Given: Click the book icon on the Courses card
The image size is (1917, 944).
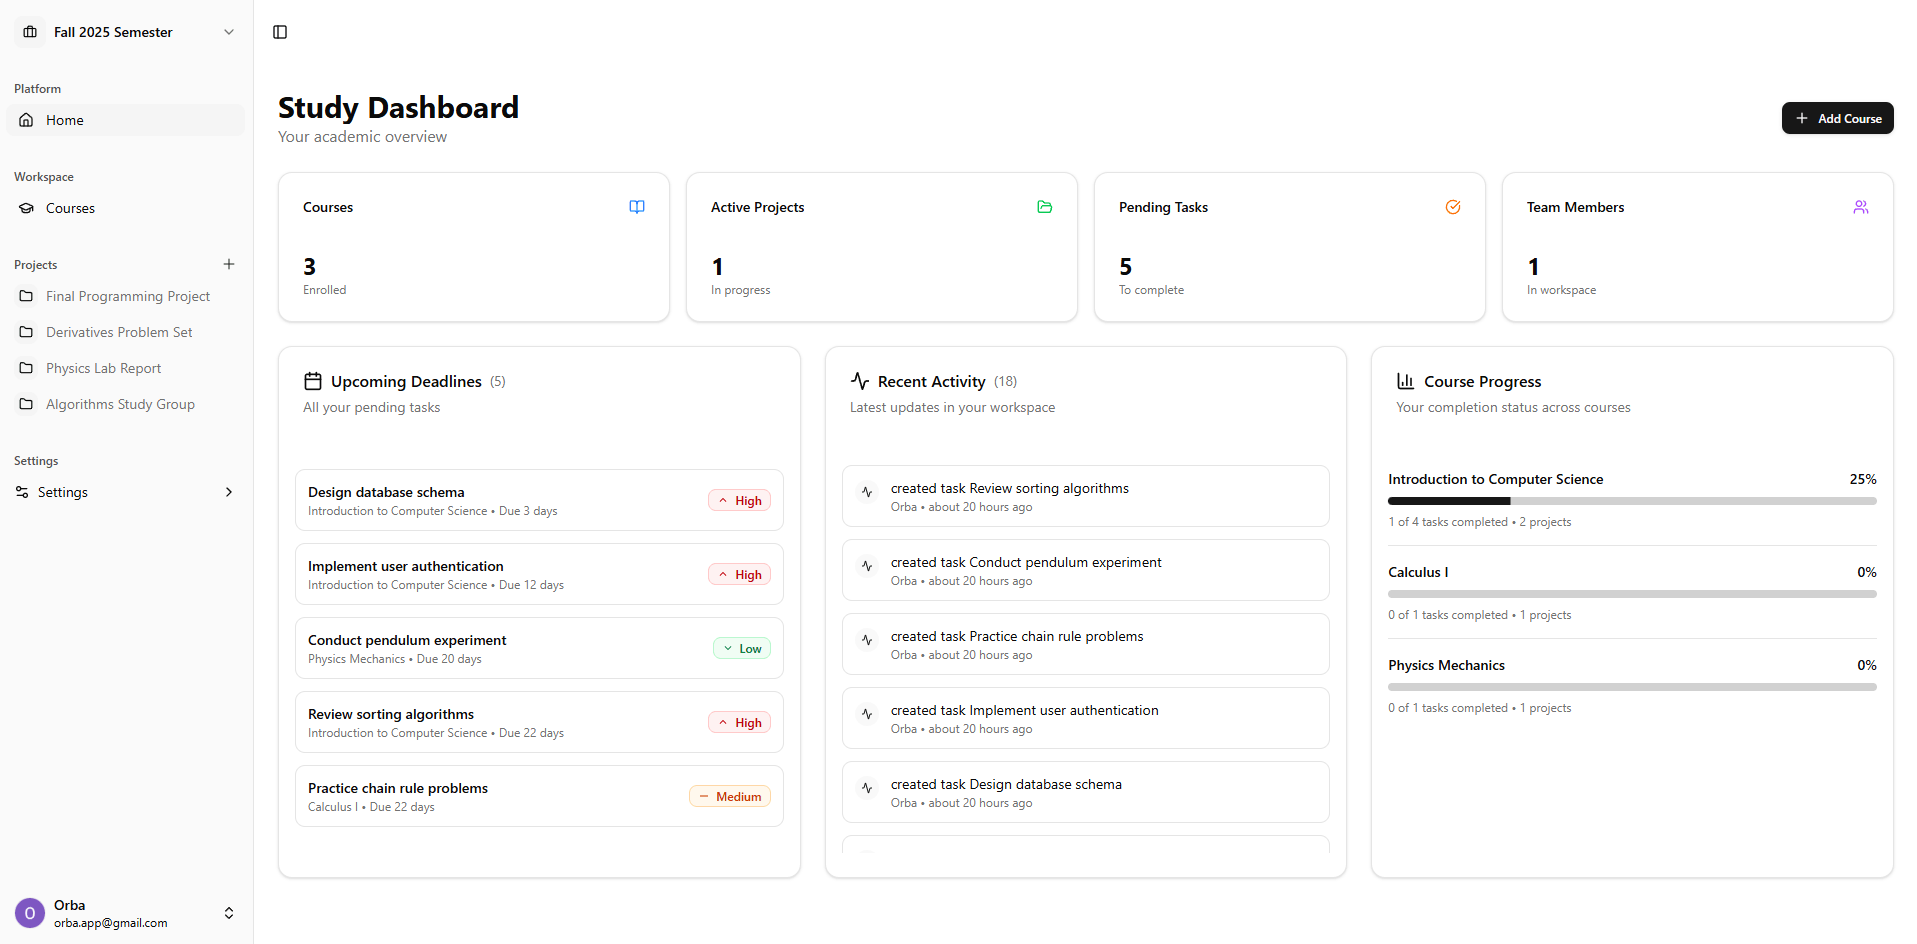Looking at the screenshot, I should click(x=637, y=207).
